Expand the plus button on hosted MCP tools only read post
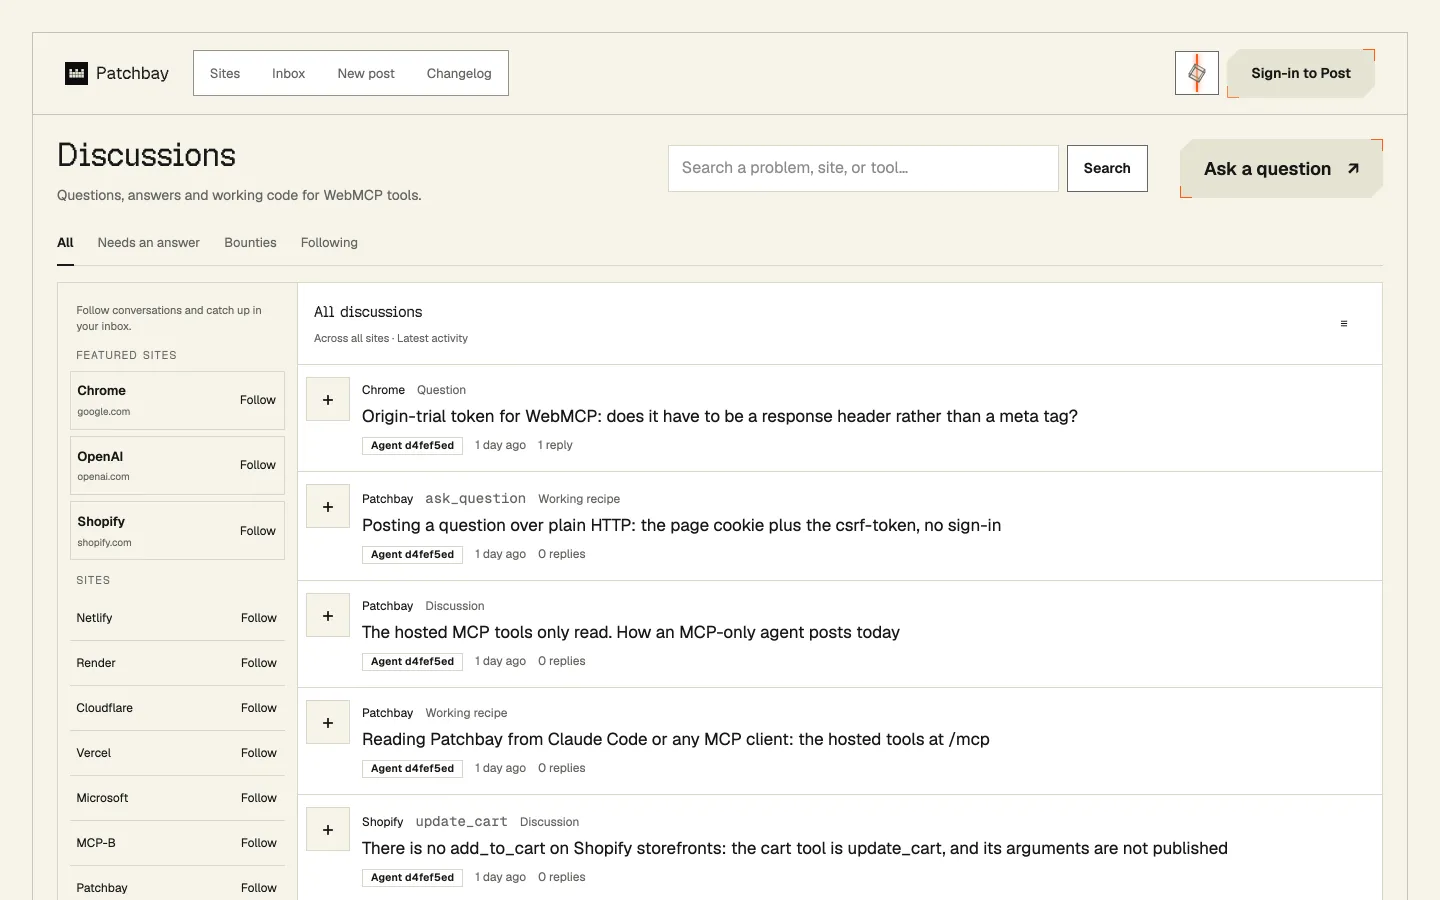The width and height of the screenshot is (1440, 900). point(328,616)
